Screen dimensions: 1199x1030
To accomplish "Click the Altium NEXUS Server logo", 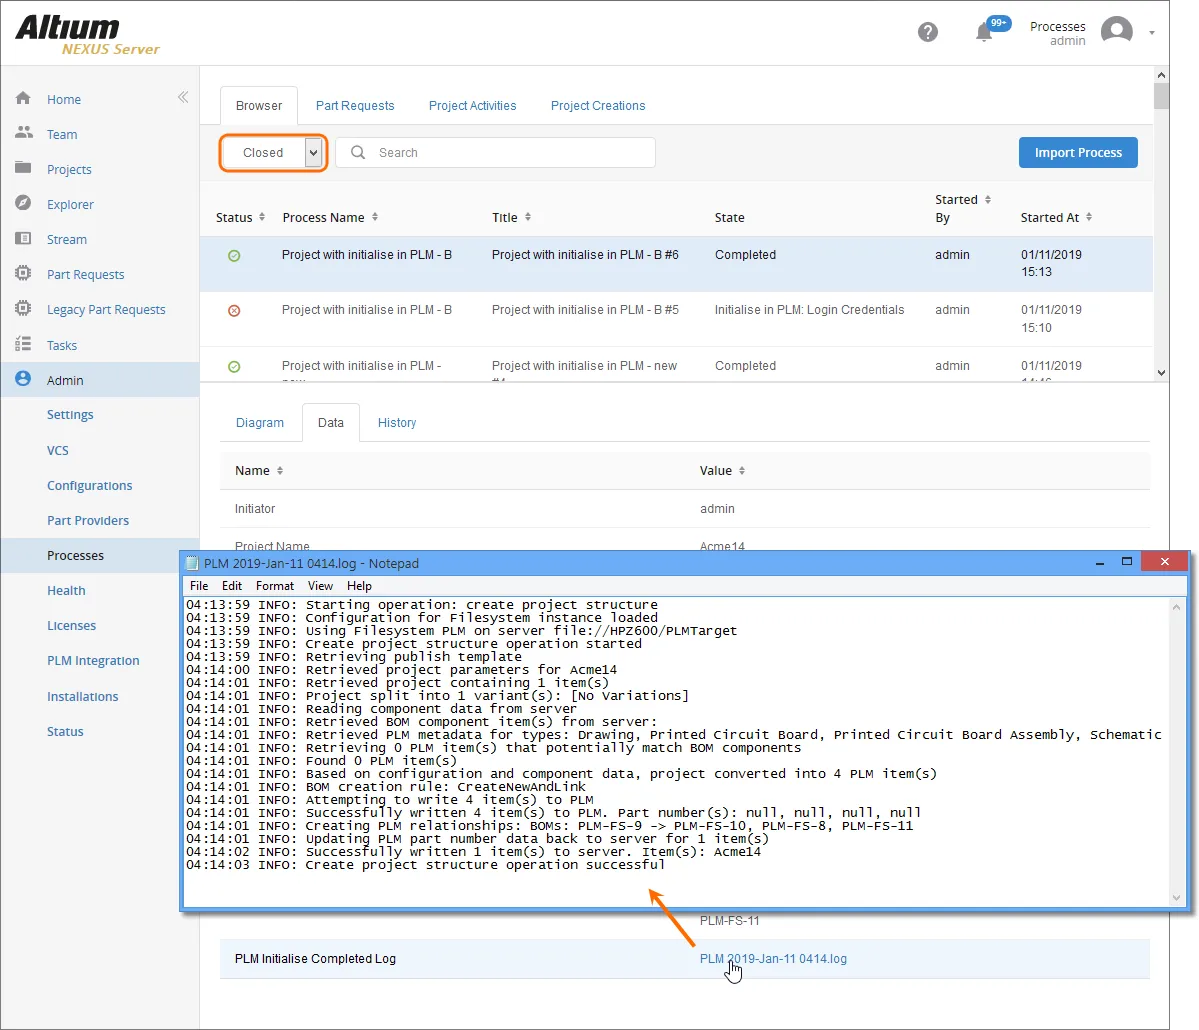I will [87, 35].
